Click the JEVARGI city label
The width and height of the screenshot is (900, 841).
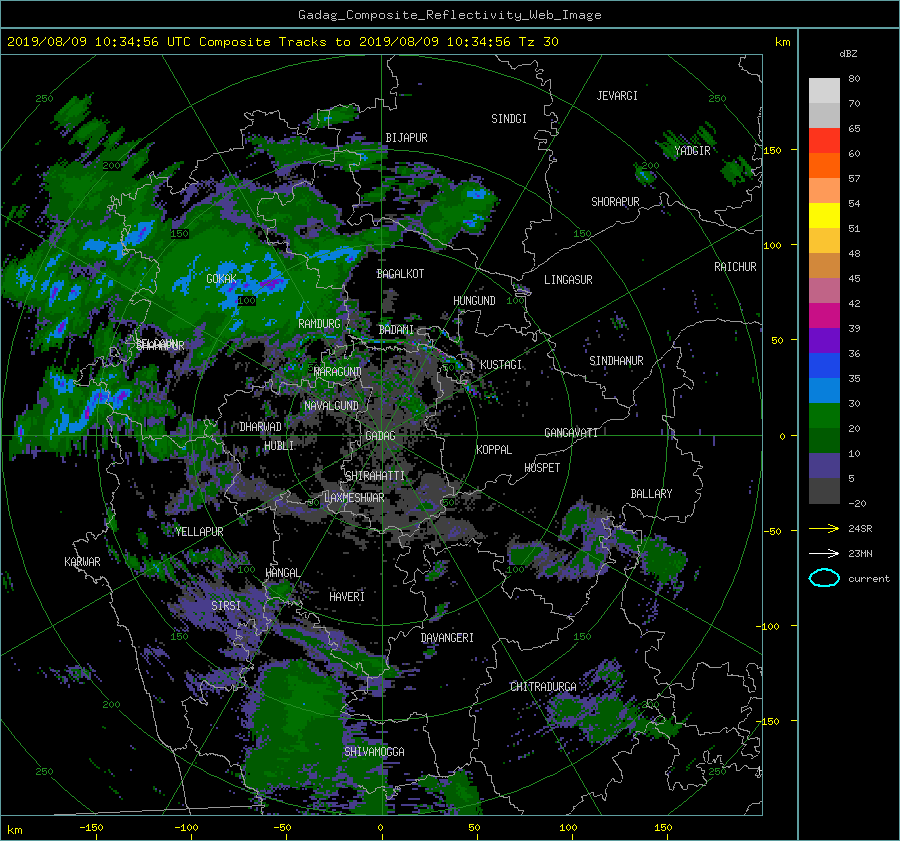click(x=617, y=96)
